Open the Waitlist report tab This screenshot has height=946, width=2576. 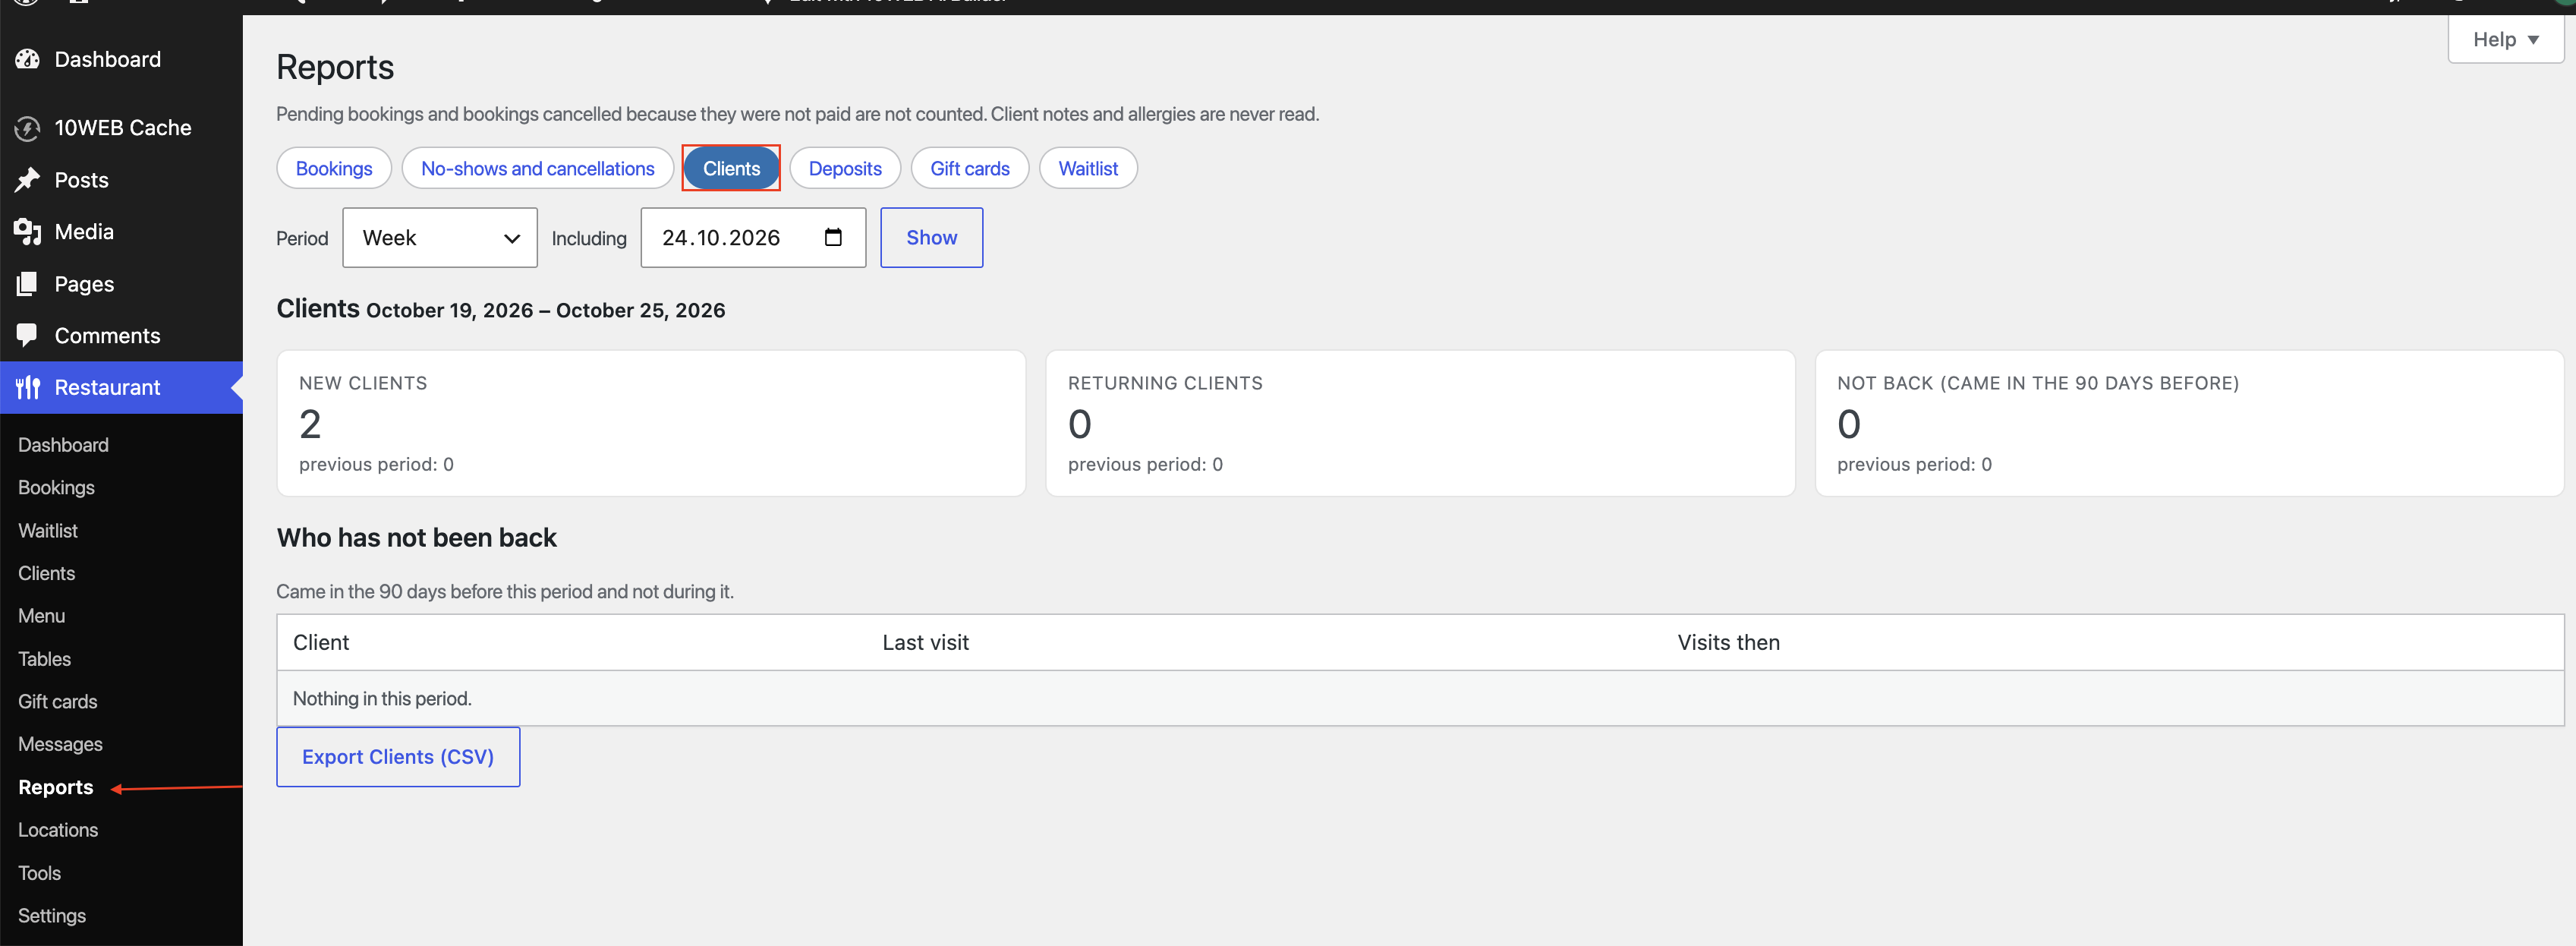point(1088,168)
